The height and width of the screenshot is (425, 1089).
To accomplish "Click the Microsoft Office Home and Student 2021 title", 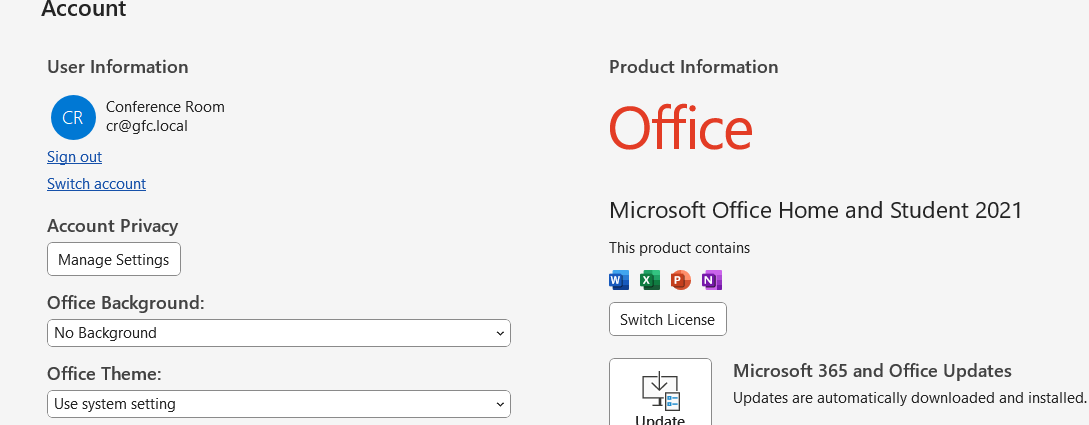I will point(815,210).
